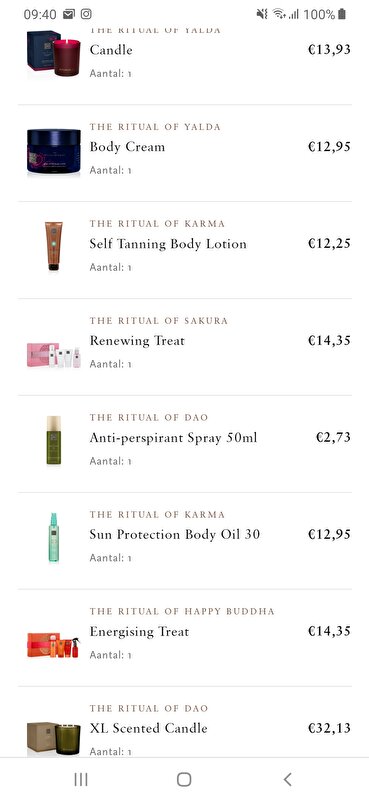The width and height of the screenshot is (369, 800).
Task: Open the Yalda Candle product image
Action: point(54,53)
